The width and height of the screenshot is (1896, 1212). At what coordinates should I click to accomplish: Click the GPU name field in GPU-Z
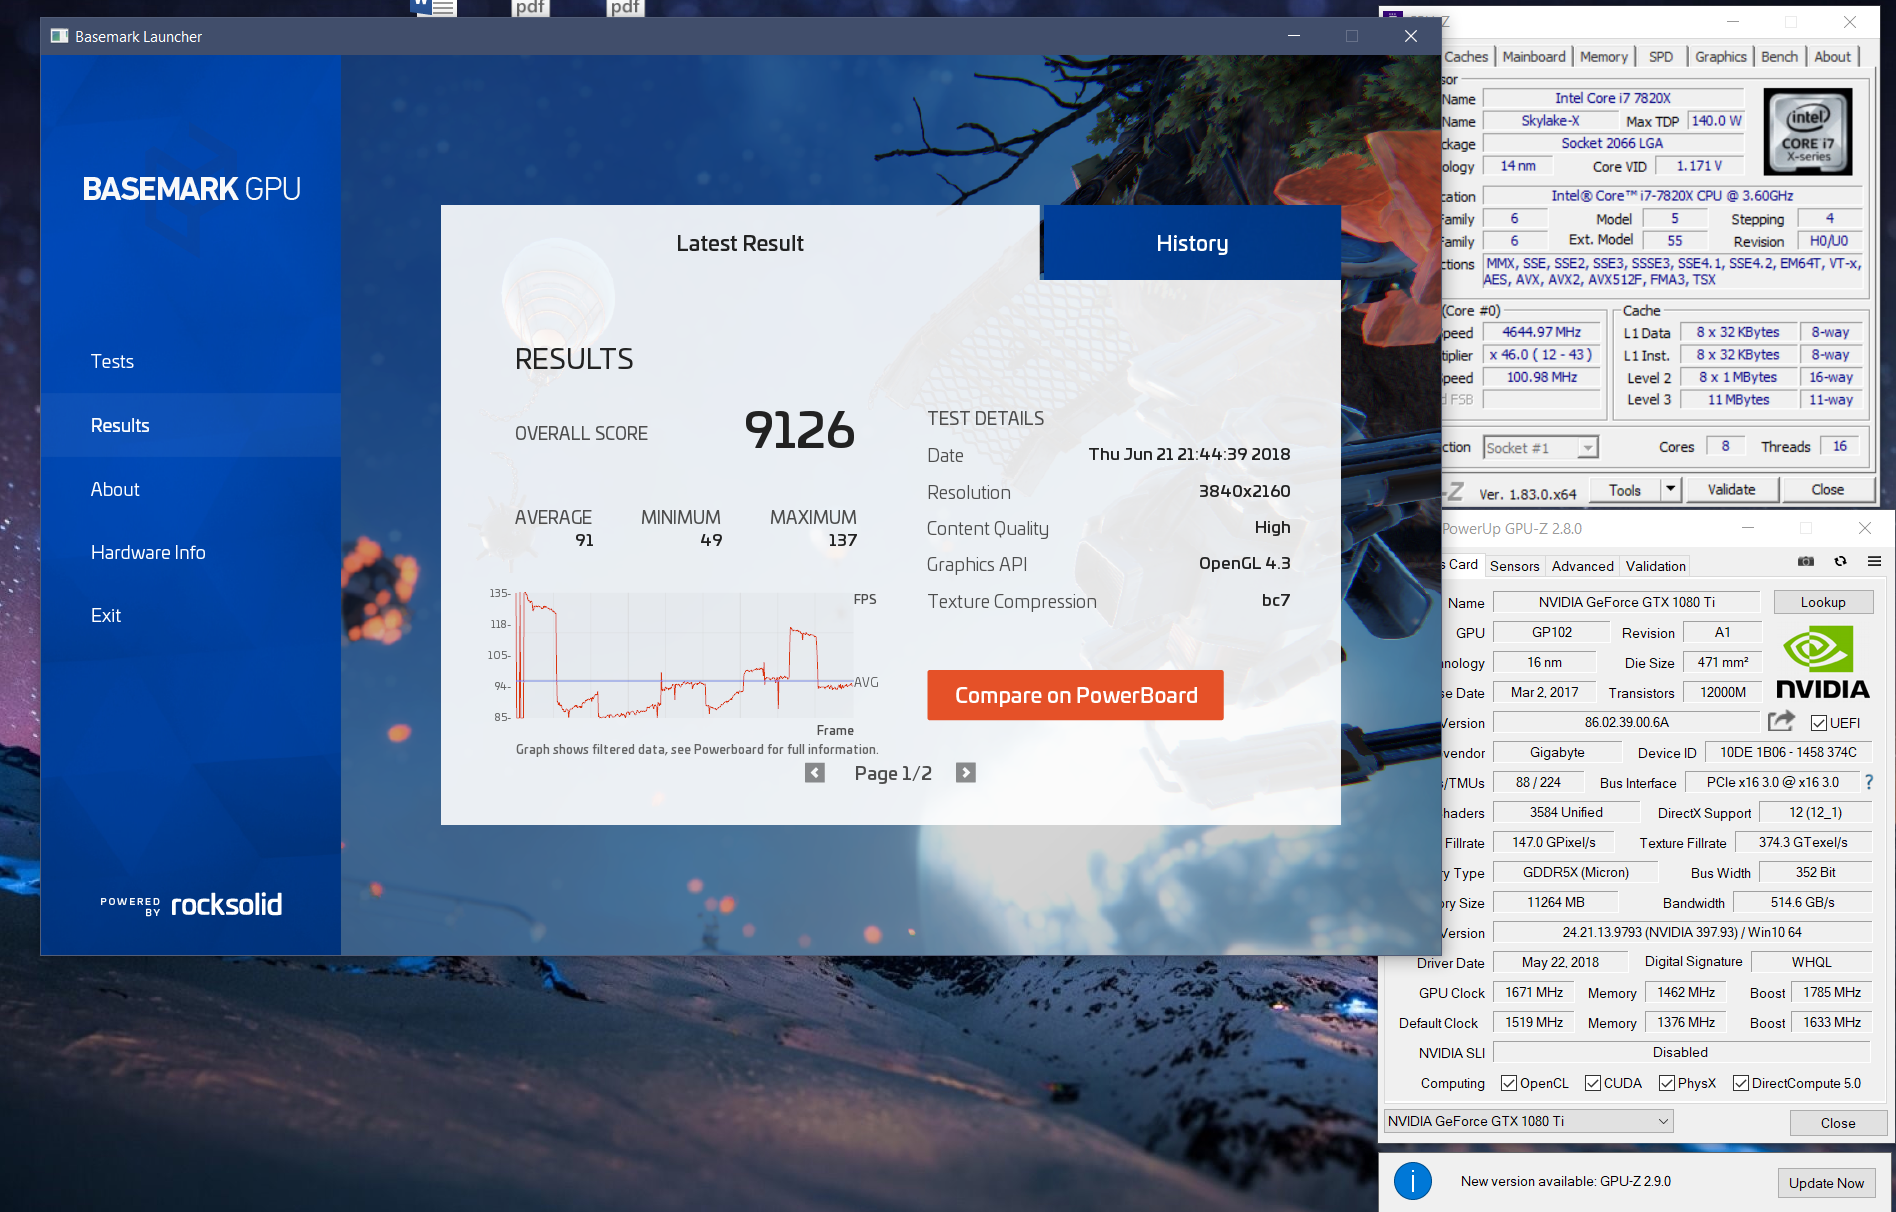click(1626, 602)
